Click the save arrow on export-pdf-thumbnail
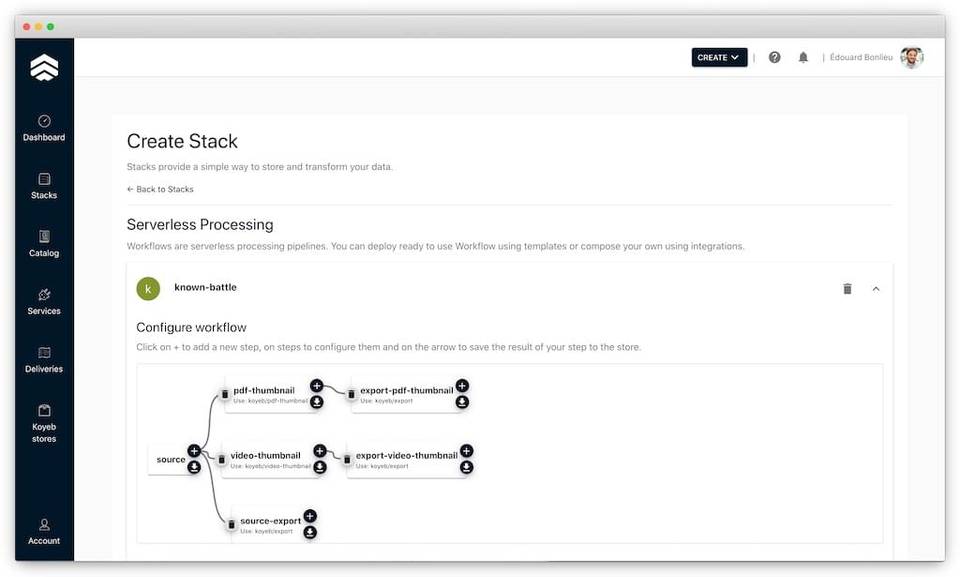 [462, 402]
